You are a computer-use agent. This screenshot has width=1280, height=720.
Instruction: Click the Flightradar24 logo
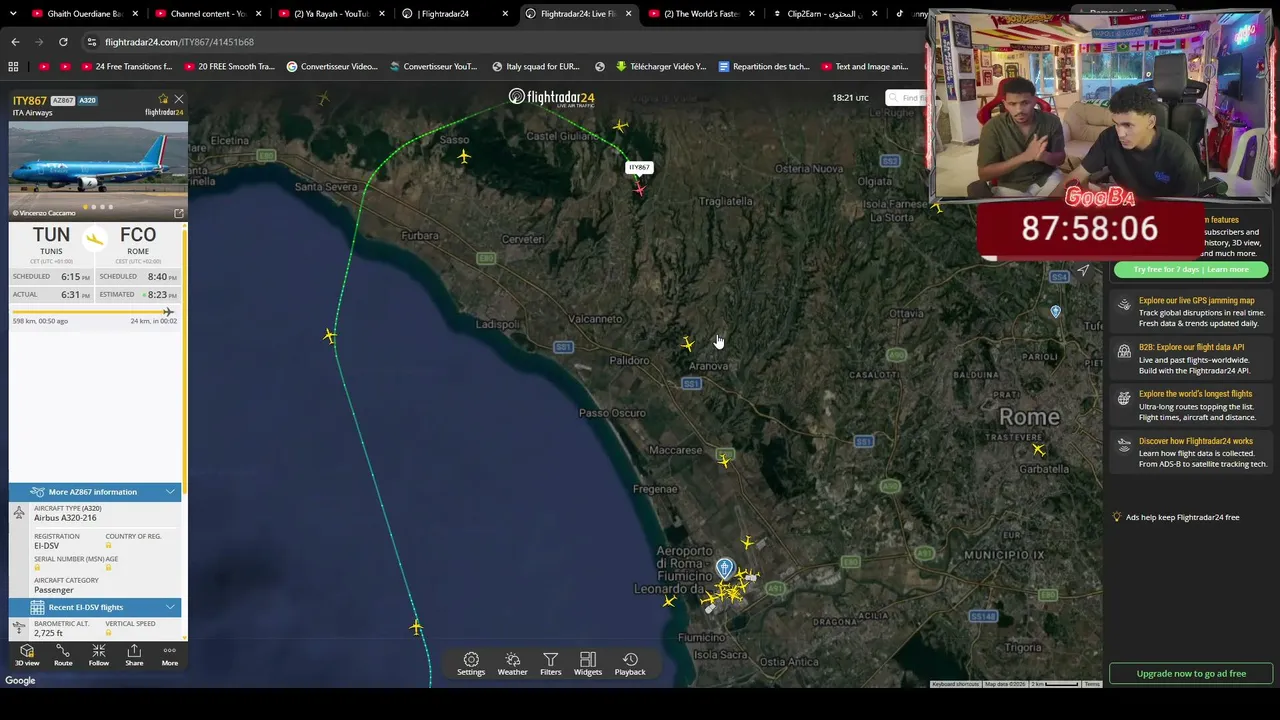click(x=551, y=97)
